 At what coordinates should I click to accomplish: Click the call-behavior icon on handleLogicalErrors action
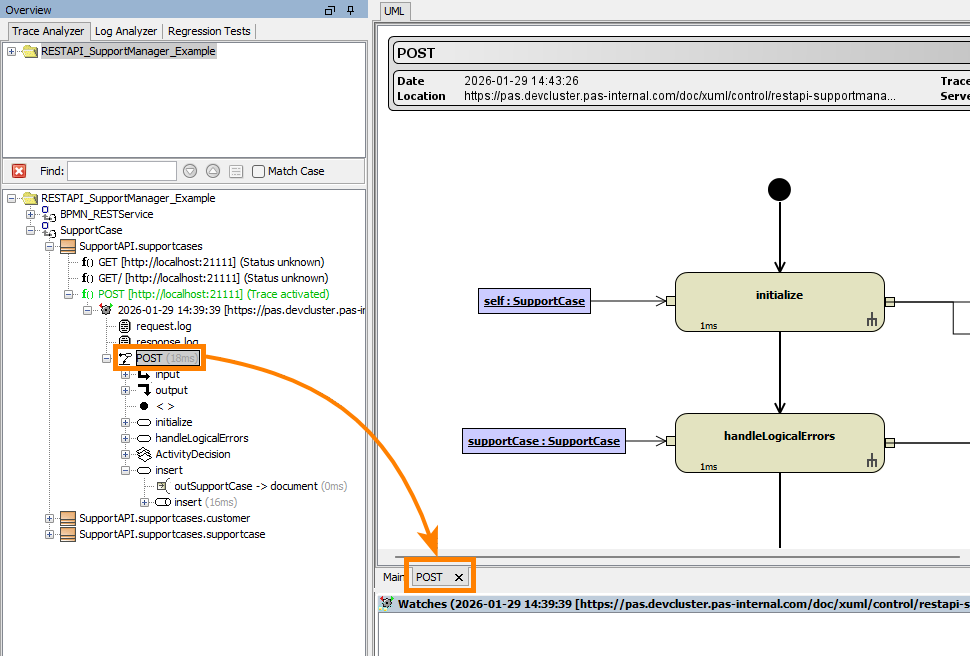(871, 460)
